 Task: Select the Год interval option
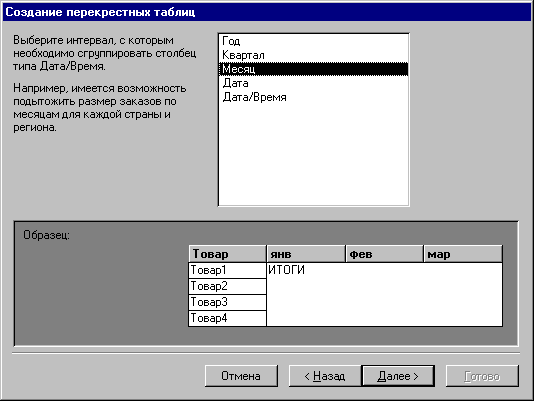click(313, 41)
